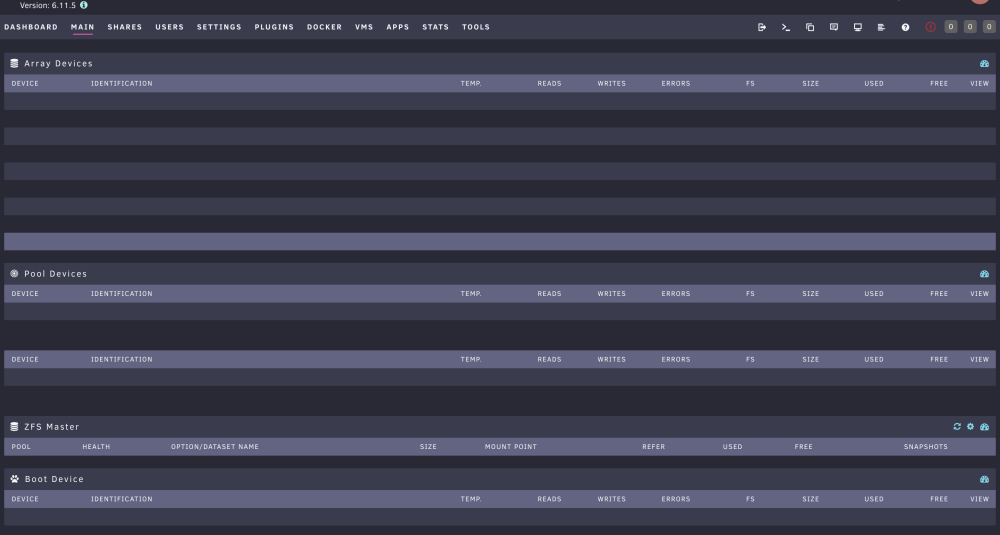Click the Pool Devices section title
The height and width of the screenshot is (535, 1000).
click(55, 274)
